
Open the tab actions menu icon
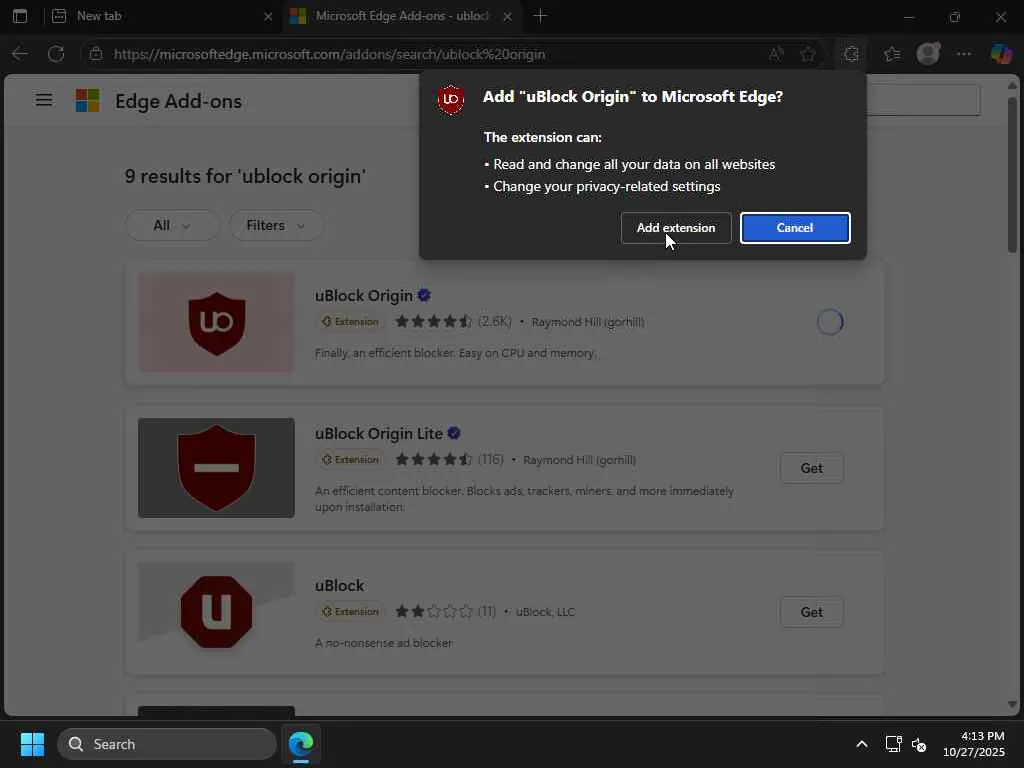20,16
